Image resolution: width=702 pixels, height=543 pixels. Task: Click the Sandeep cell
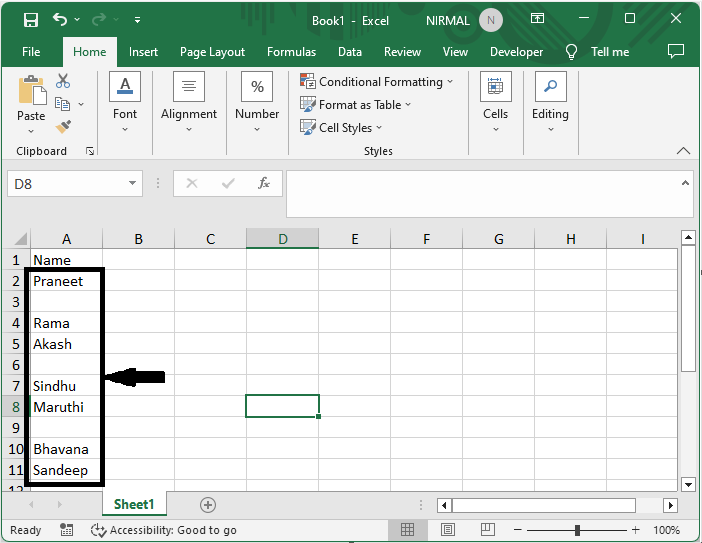click(x=66, y=470)
